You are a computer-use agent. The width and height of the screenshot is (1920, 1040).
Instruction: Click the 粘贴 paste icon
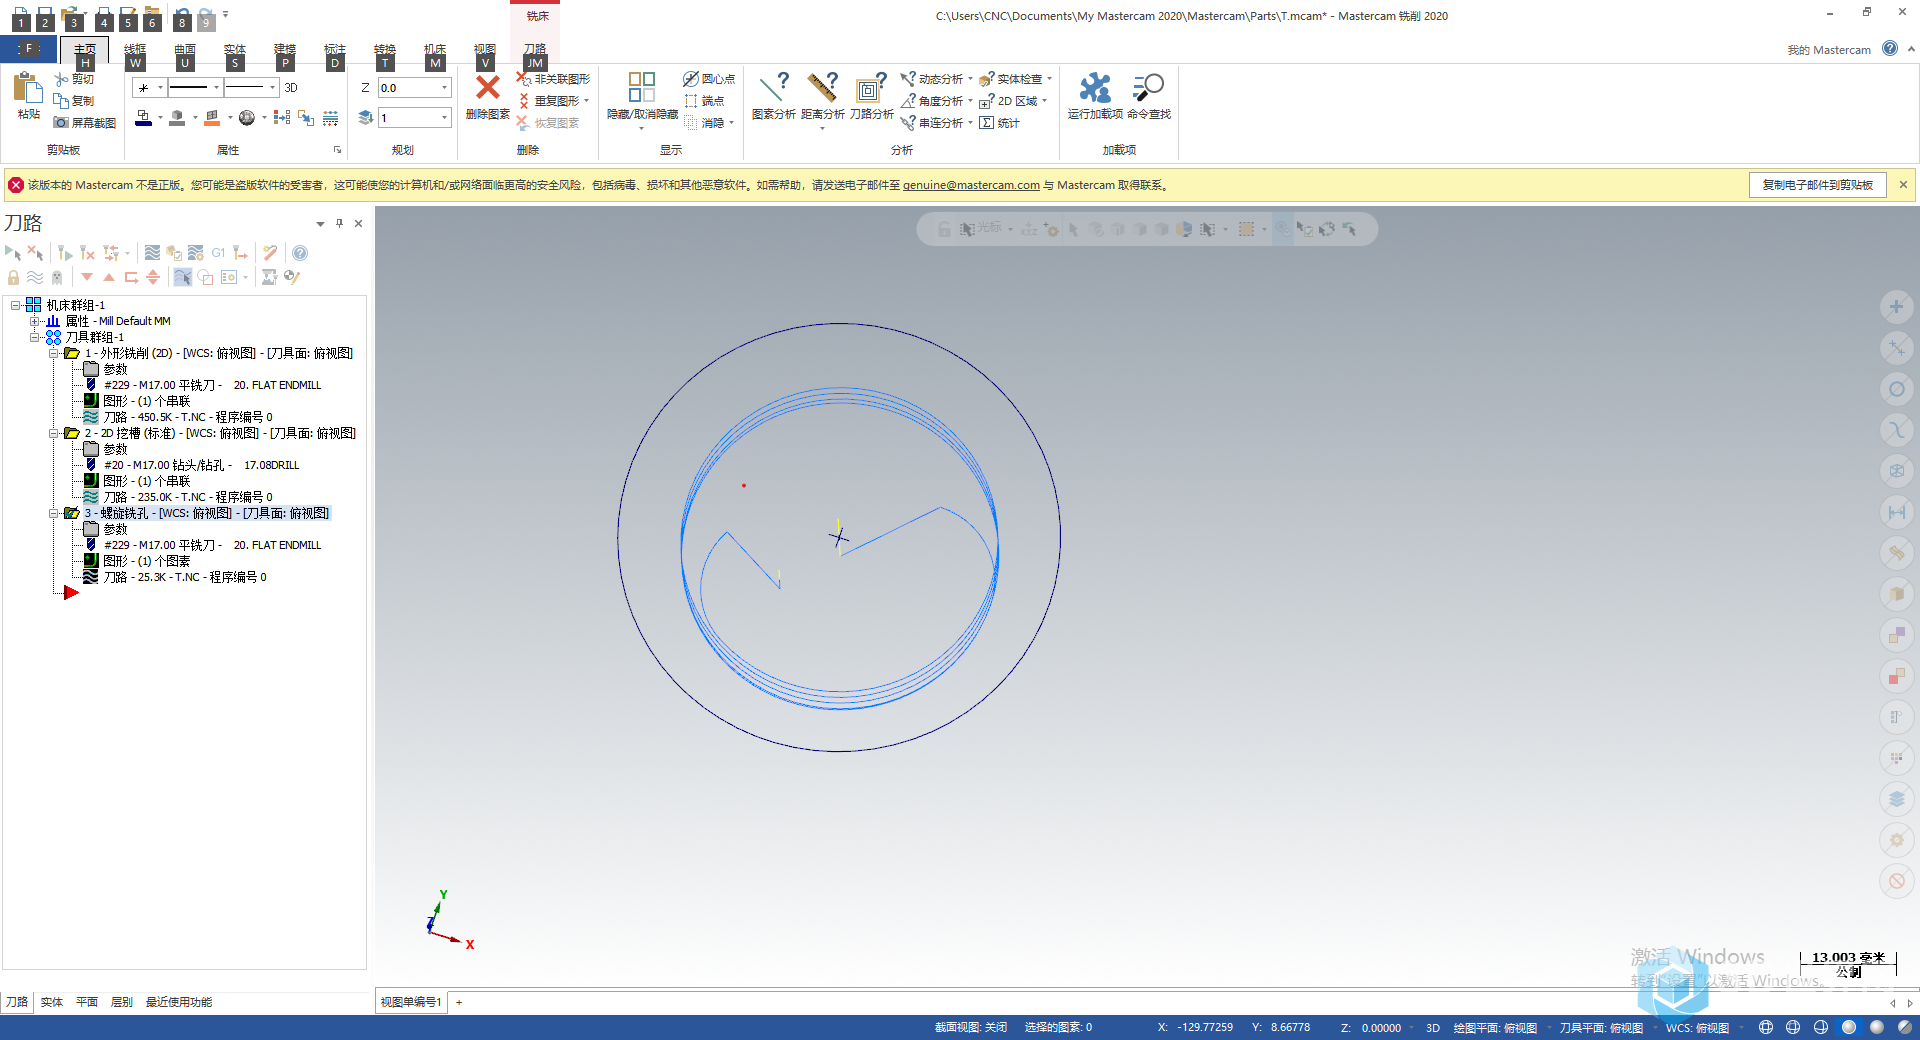pyautogui.click(x=27, y=89)
